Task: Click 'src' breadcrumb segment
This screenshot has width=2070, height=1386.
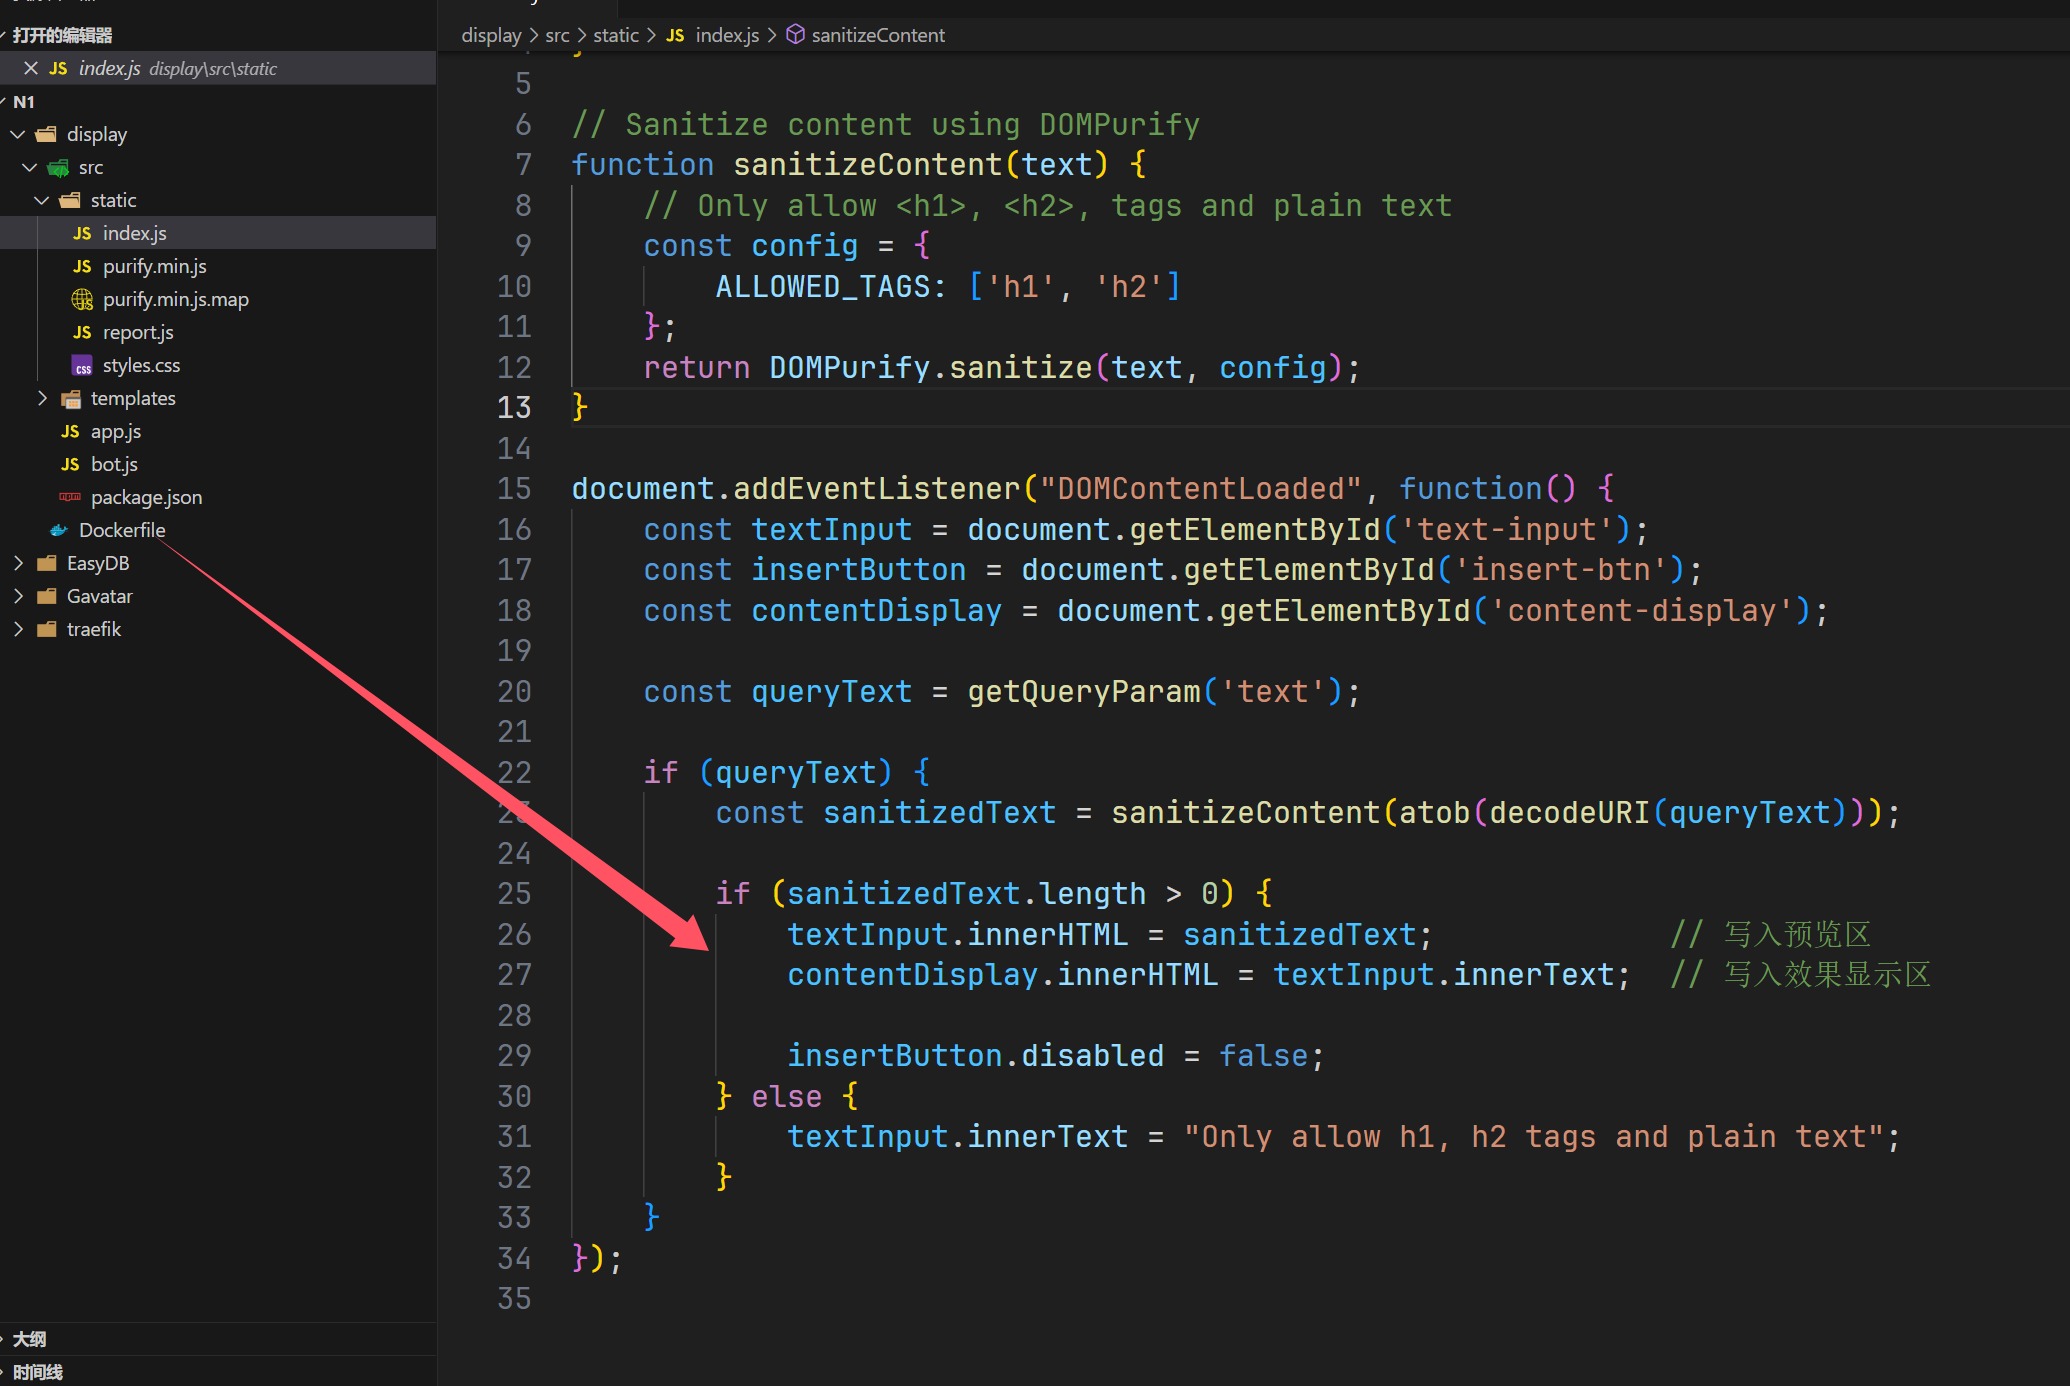Action: tap(557, 35)
